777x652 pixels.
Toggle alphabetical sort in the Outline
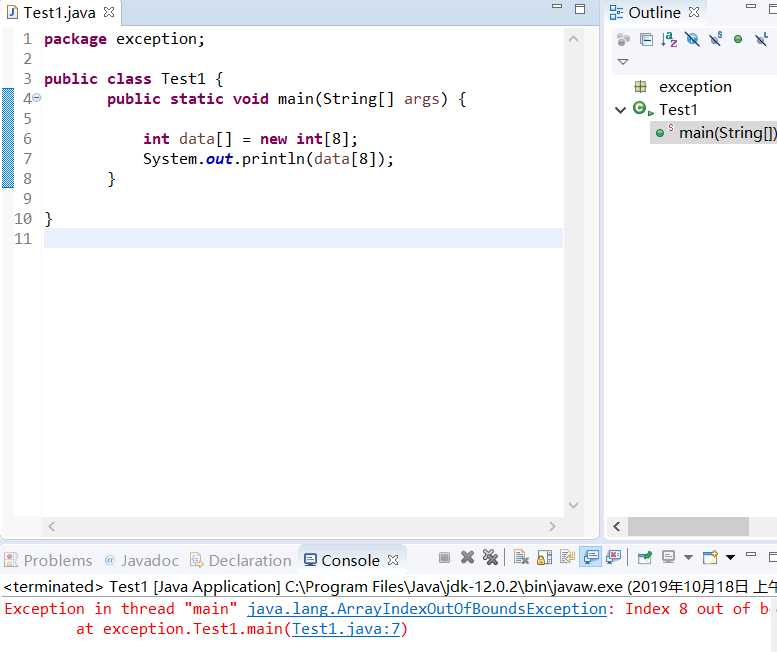point(669,40)
